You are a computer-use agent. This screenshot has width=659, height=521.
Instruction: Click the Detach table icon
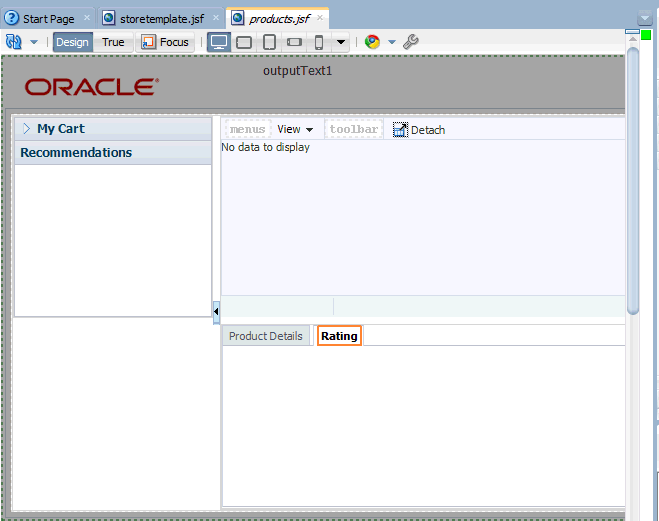pos(400,130)
